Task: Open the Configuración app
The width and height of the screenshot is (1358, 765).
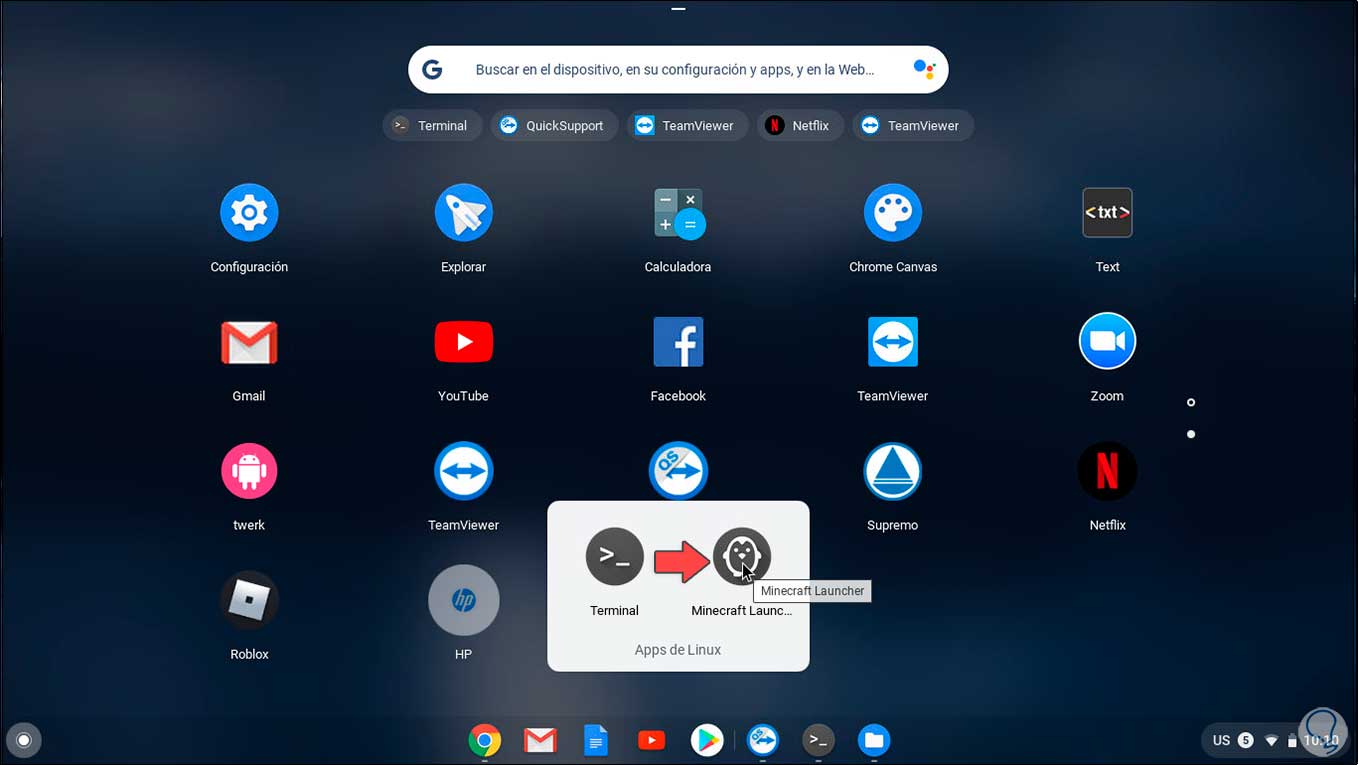Action: pos(249,213)
